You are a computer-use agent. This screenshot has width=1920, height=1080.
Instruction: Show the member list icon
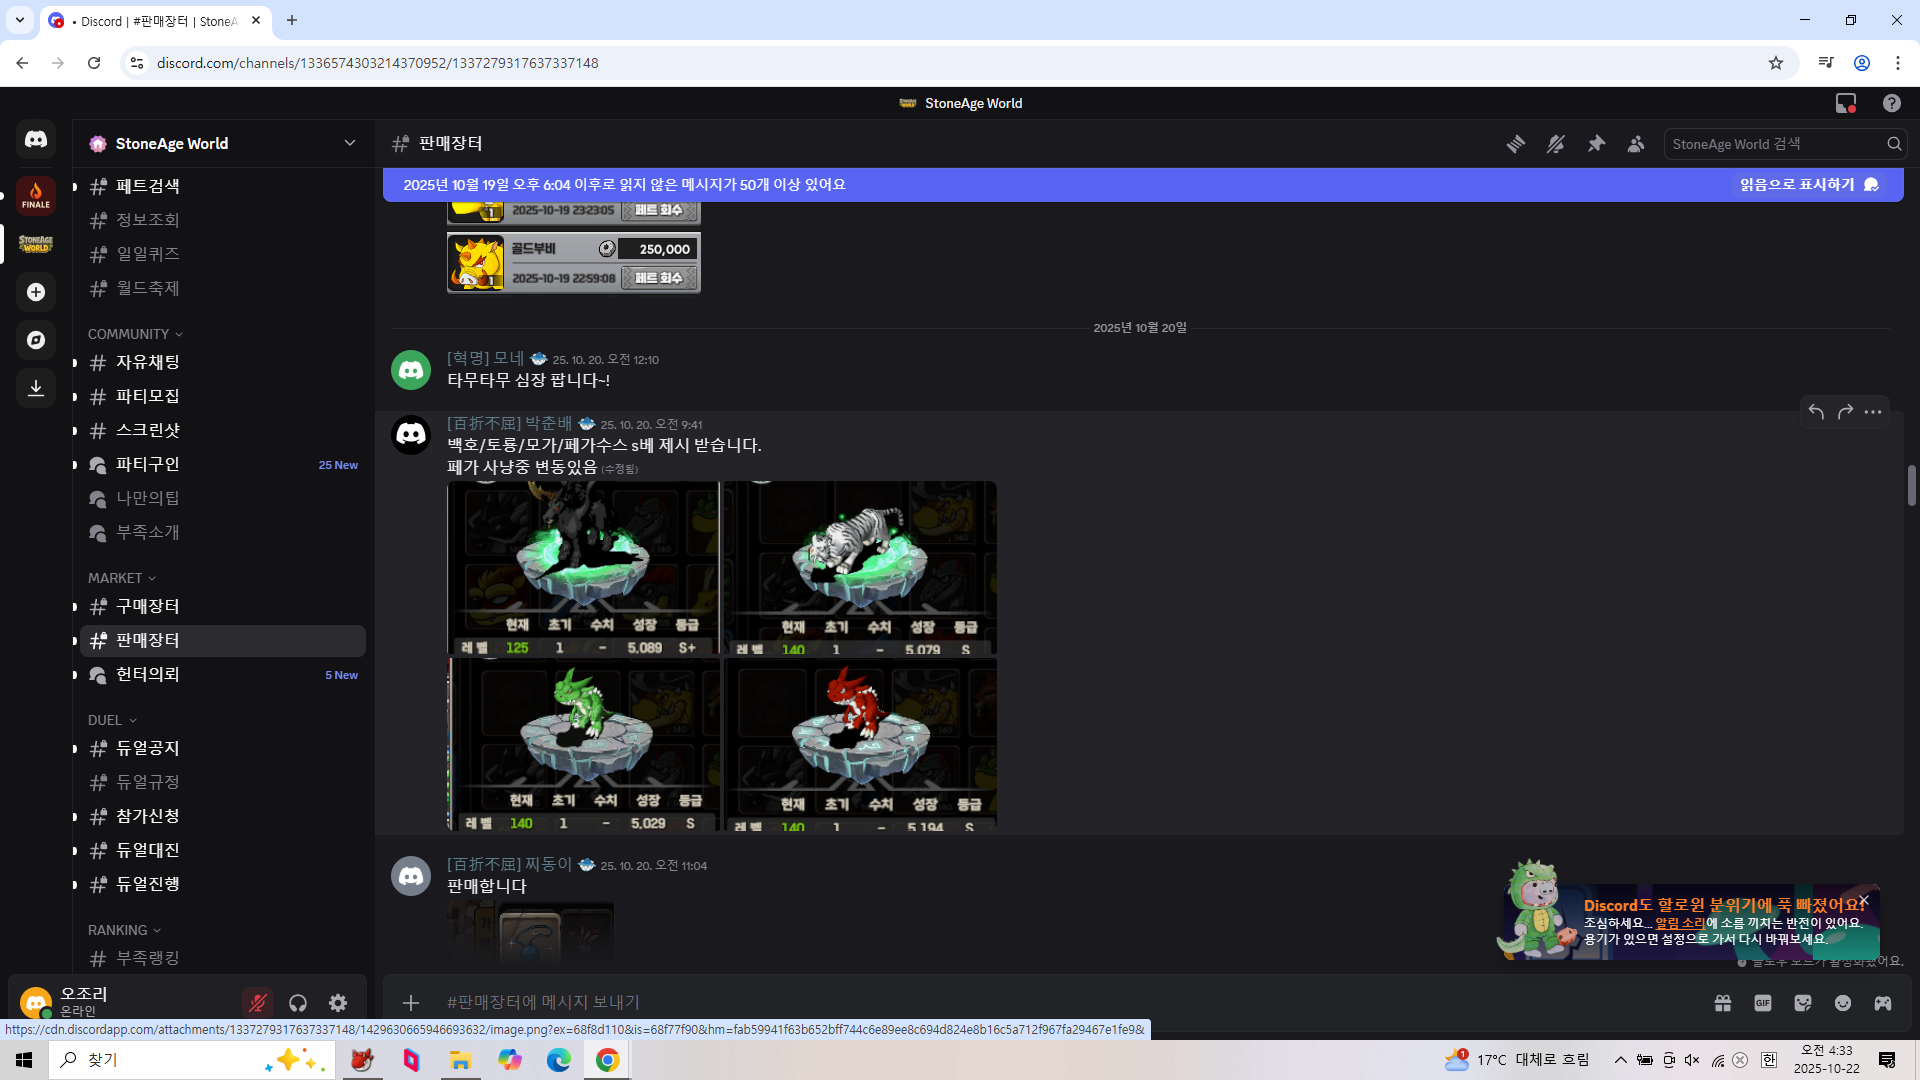click(1636, 144)
